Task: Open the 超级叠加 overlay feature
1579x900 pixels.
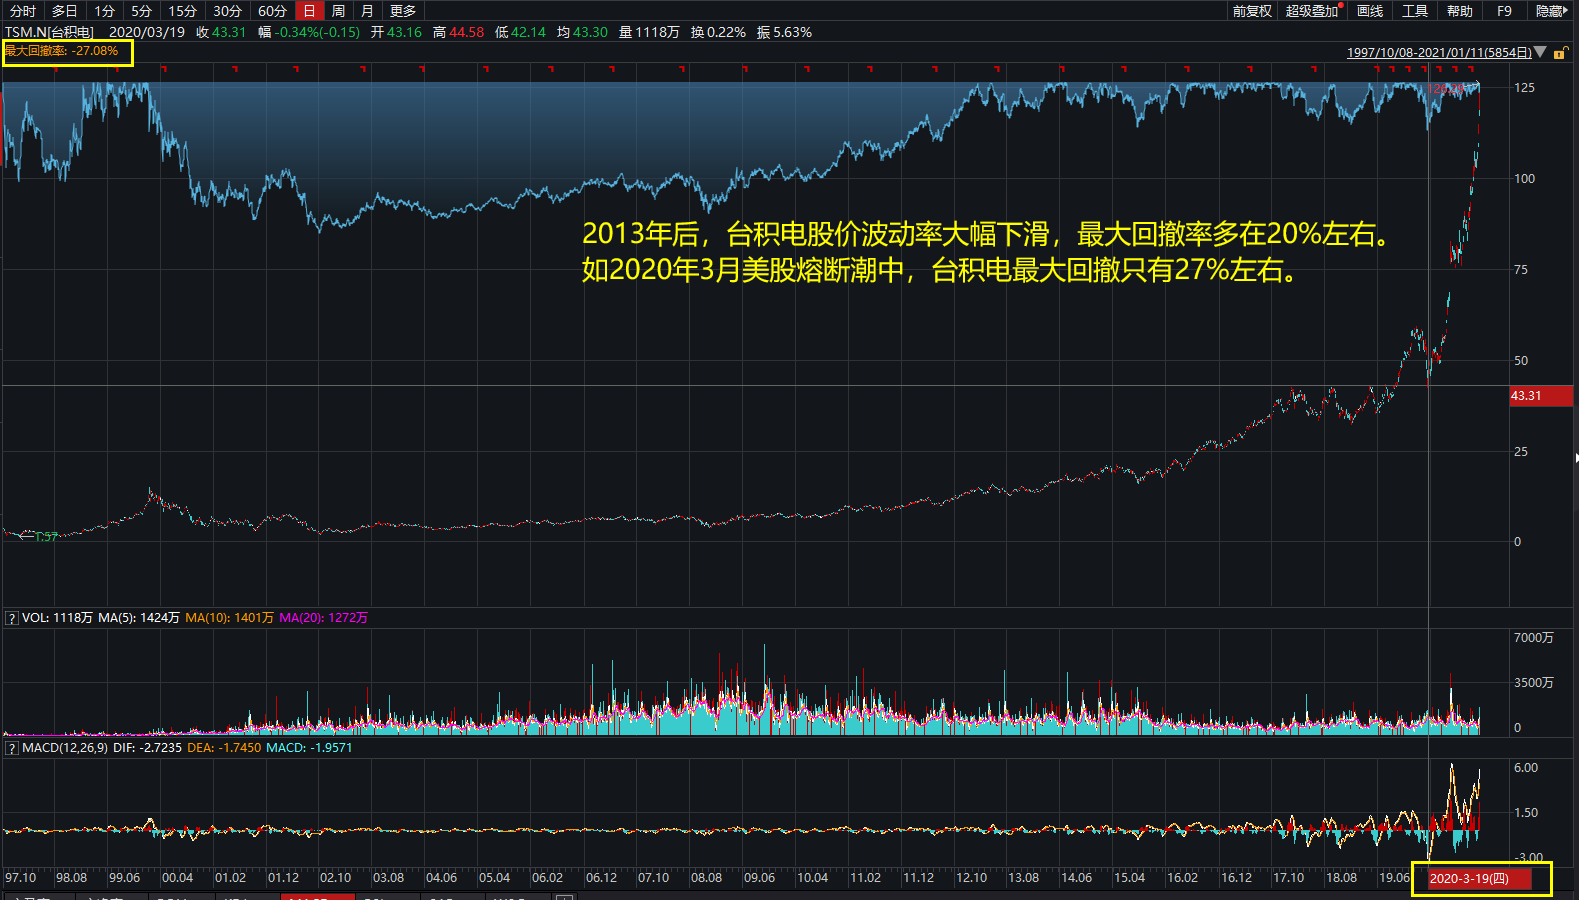Action: (x=1312, y=11)
